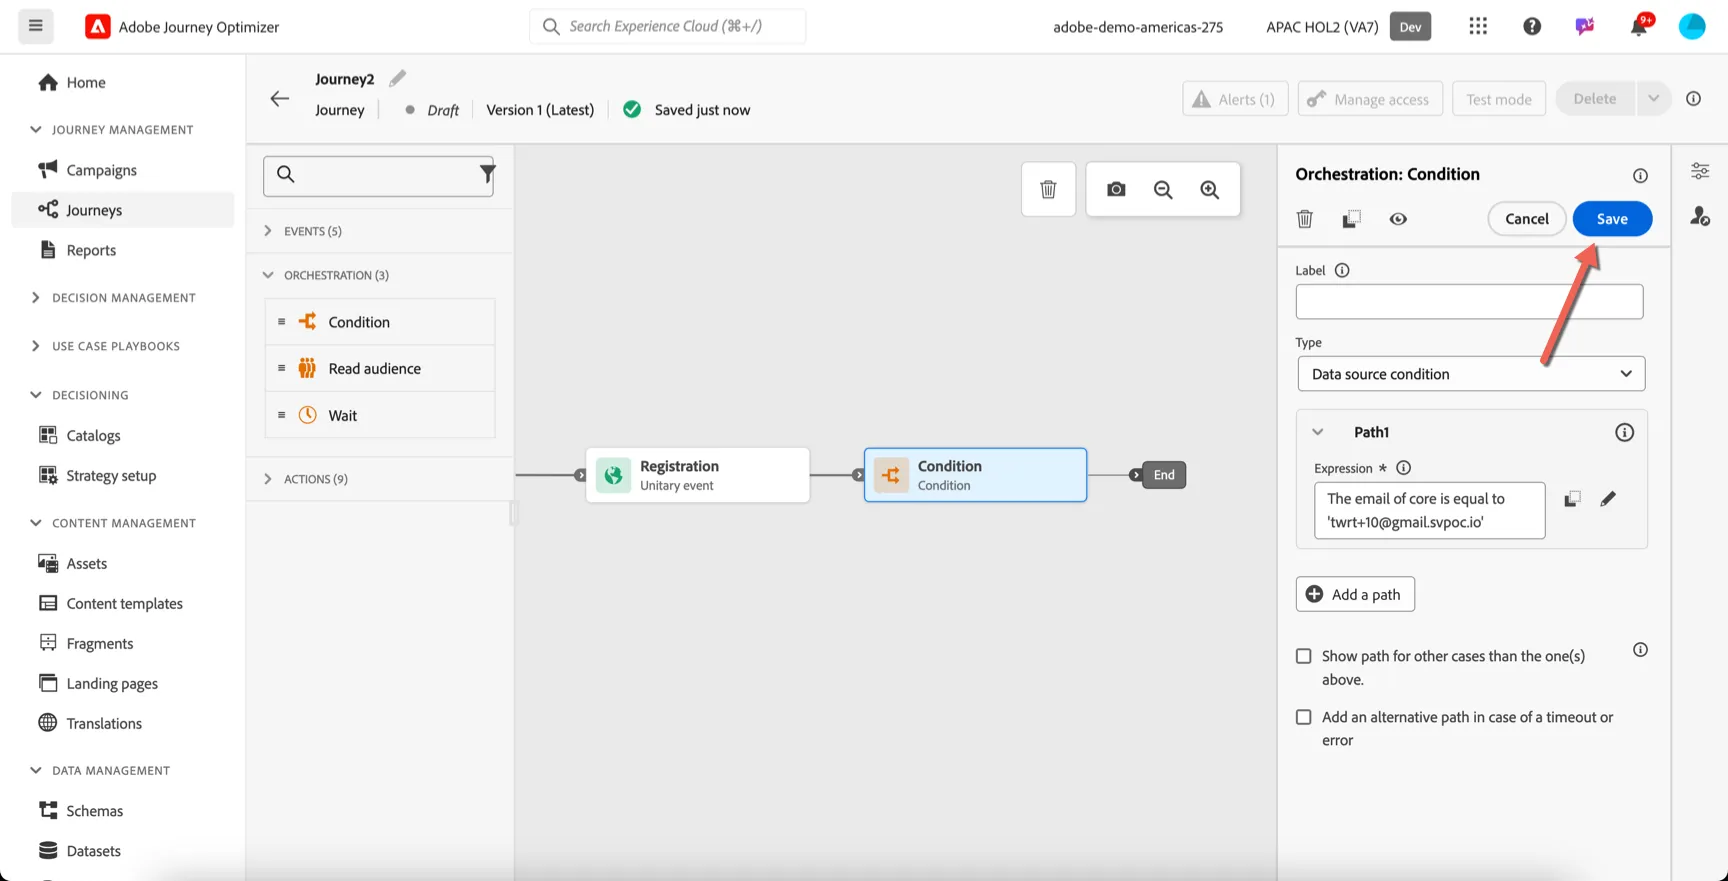Expand the Decision Management section
The image size is (1728, 881).
[x=36, y=297]
